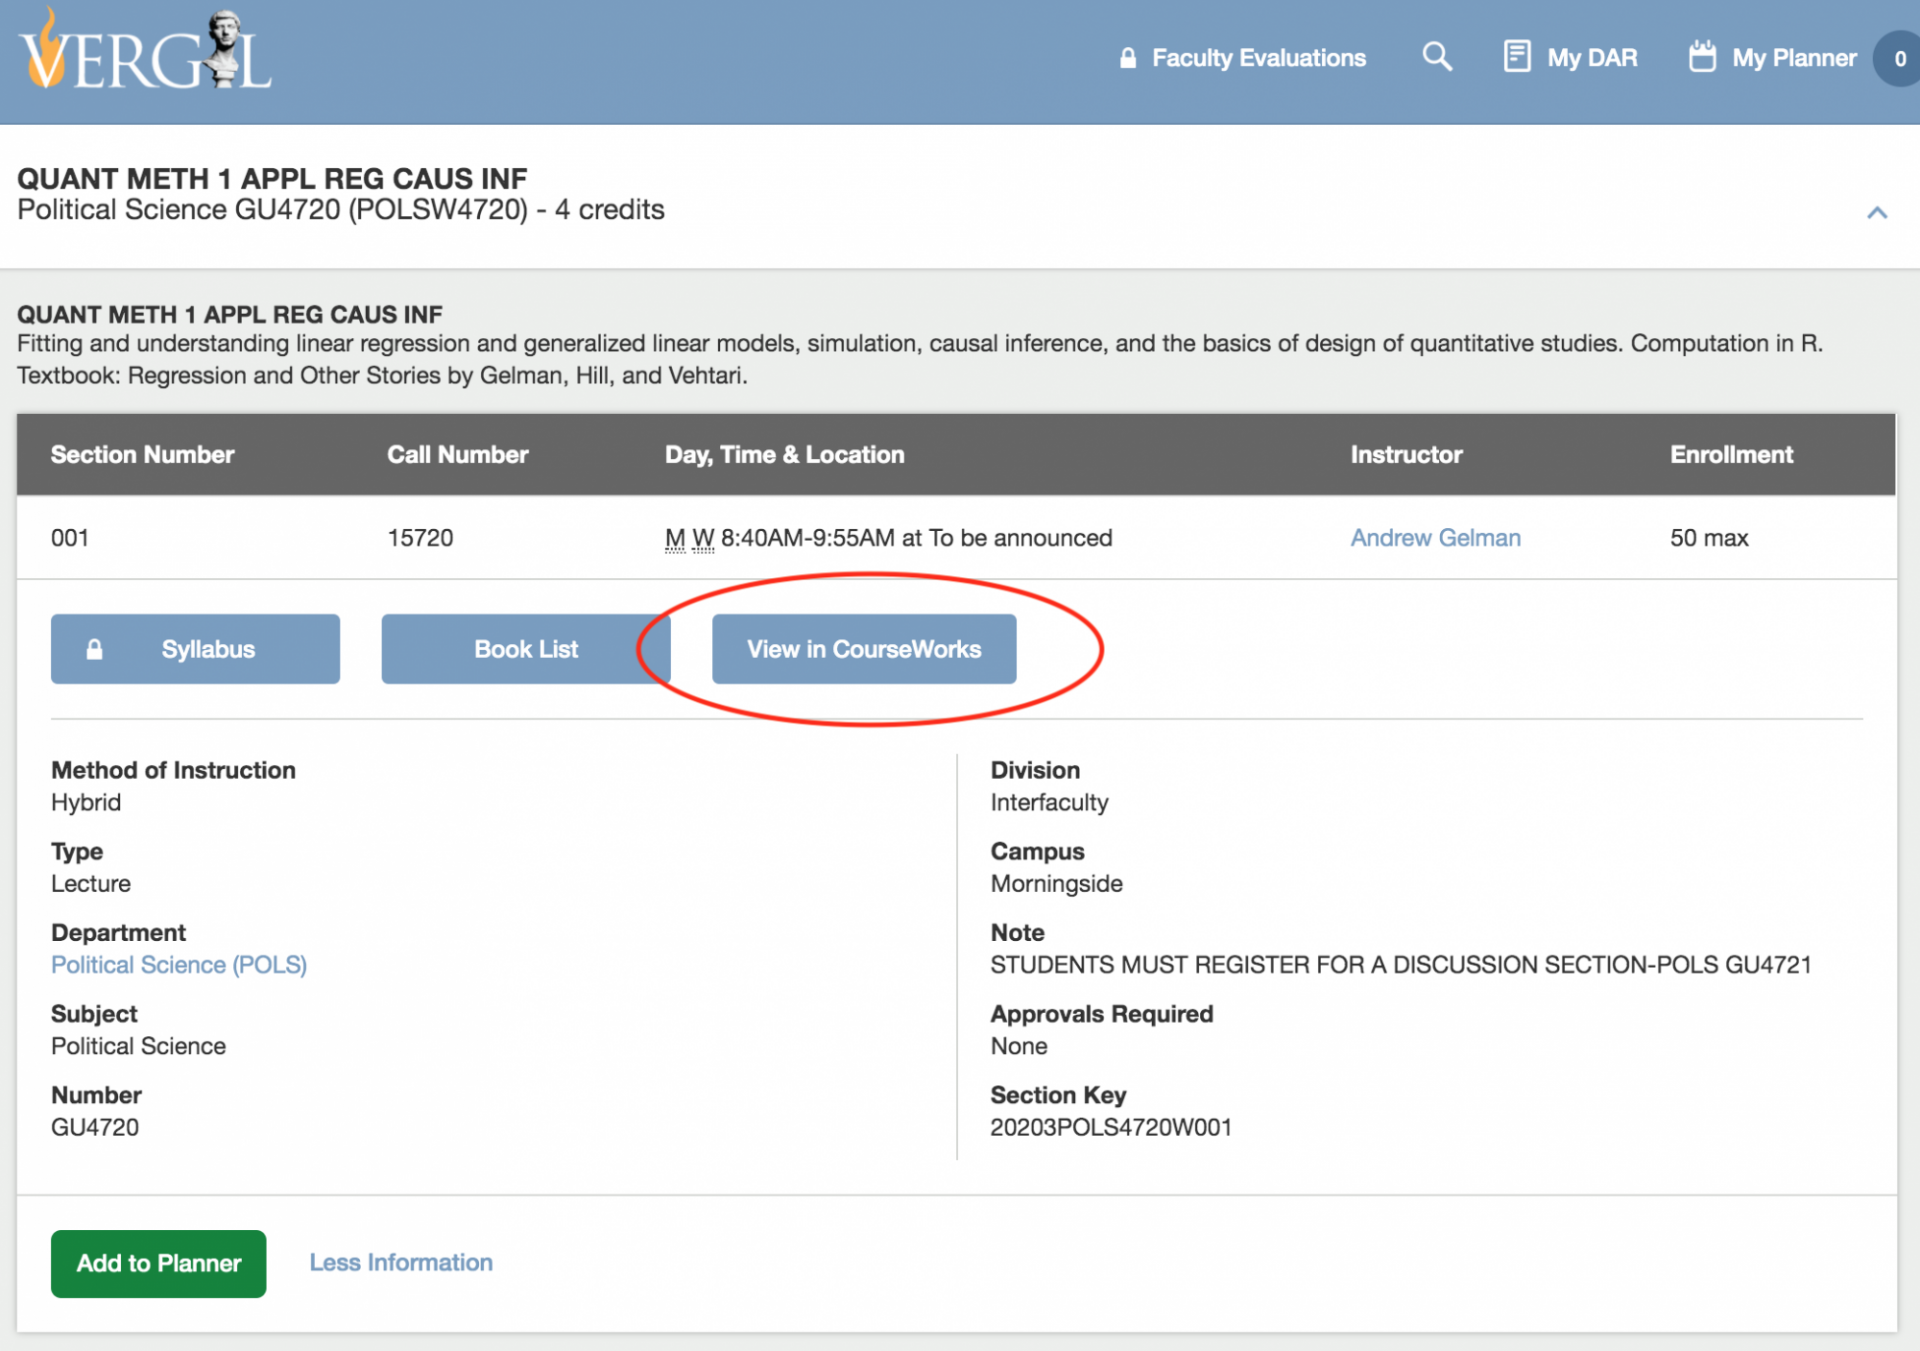Screen dimensions: 1920x1351
Task: Open the search magnifier icon
Action: [x=1436, y=57]
